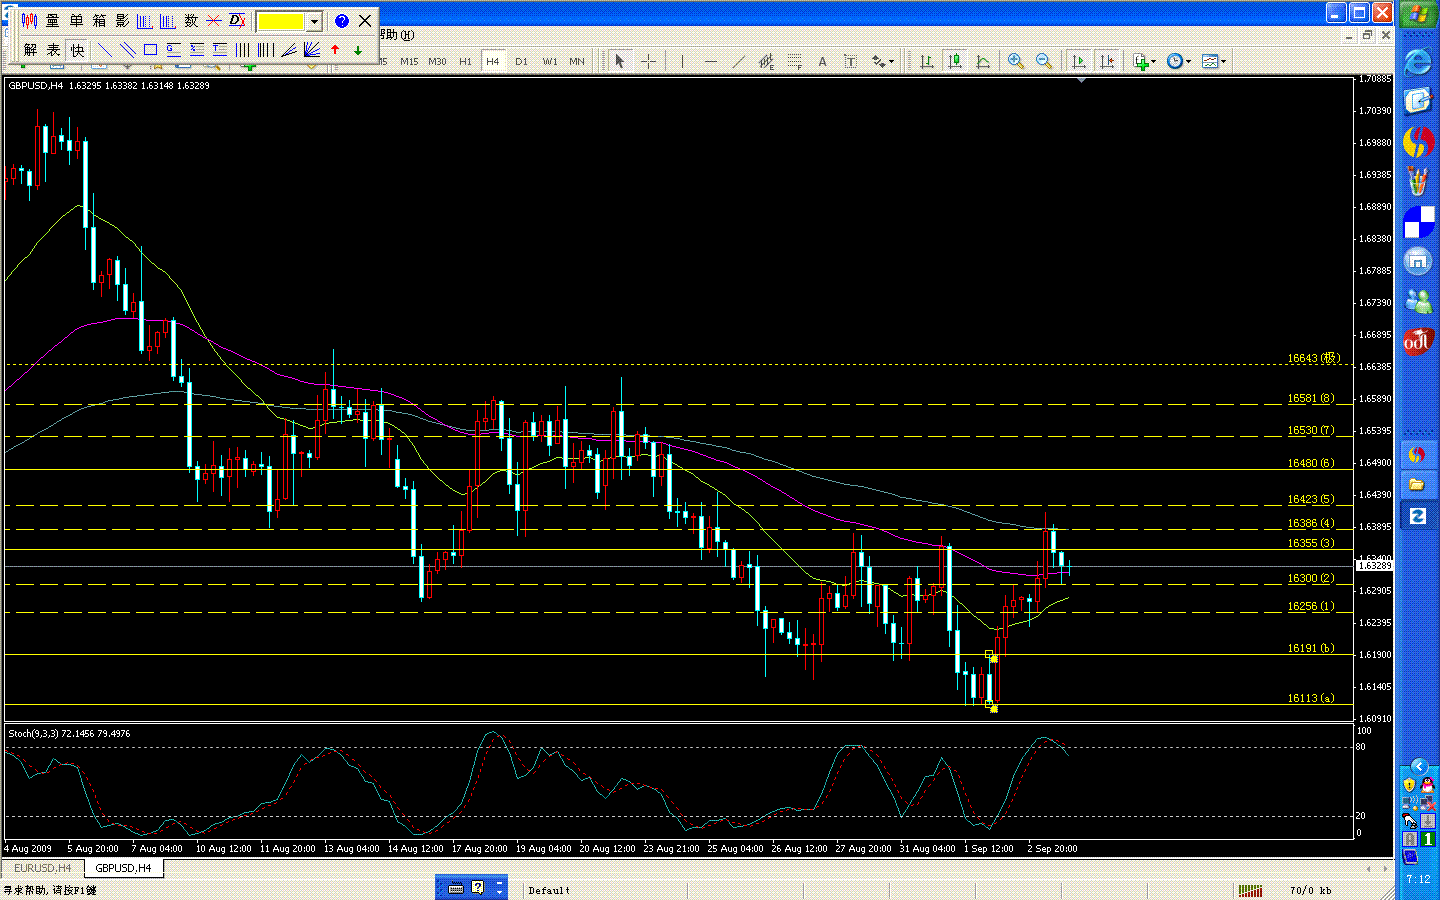The image size is (1440, 900).
Task: Switch chart to H1 timeframe
Action: pyautogui.click(x=465, y=61)
